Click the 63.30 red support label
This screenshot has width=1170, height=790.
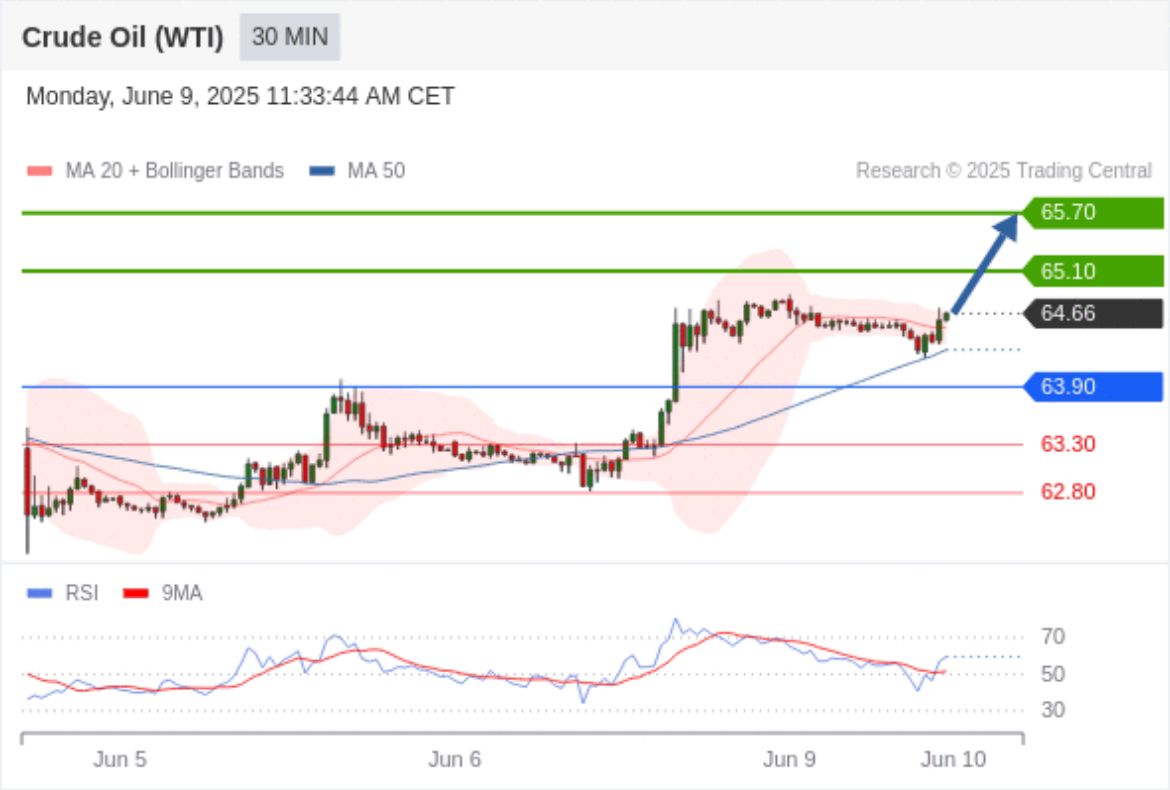(x=1067, y=444)
